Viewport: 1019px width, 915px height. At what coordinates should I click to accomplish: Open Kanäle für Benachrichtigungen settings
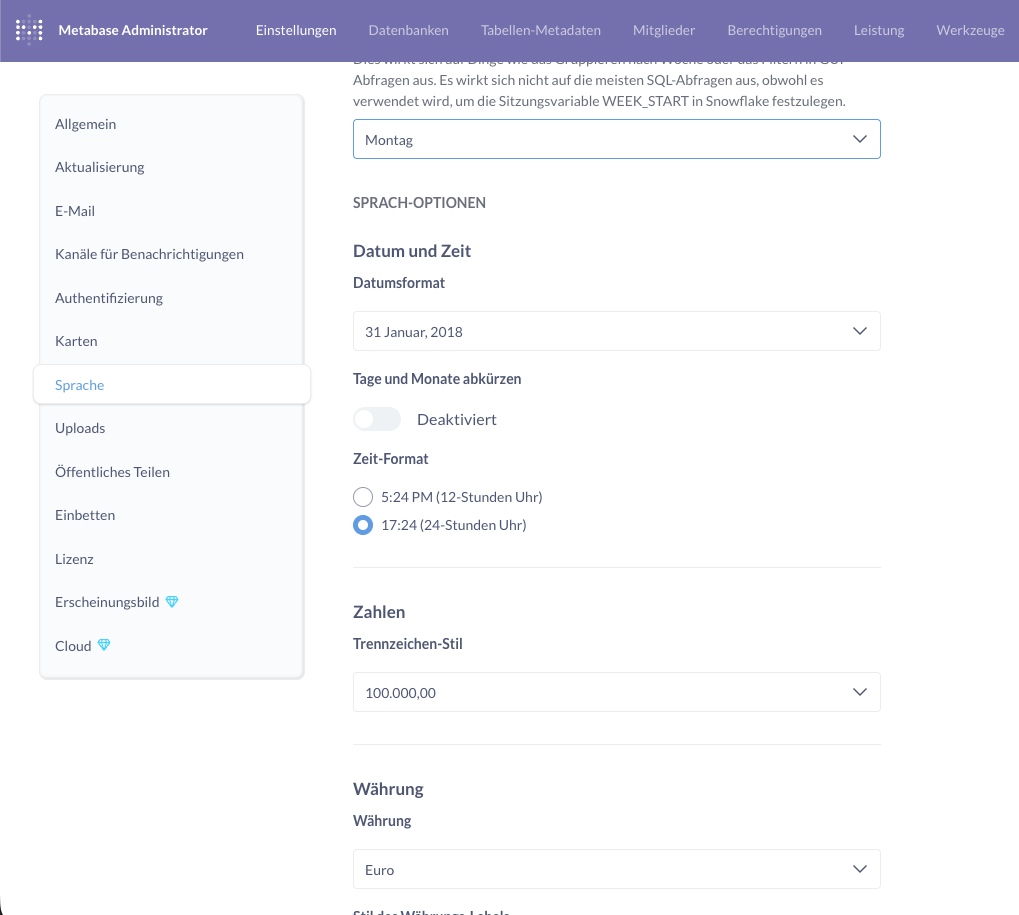(149, 254)
